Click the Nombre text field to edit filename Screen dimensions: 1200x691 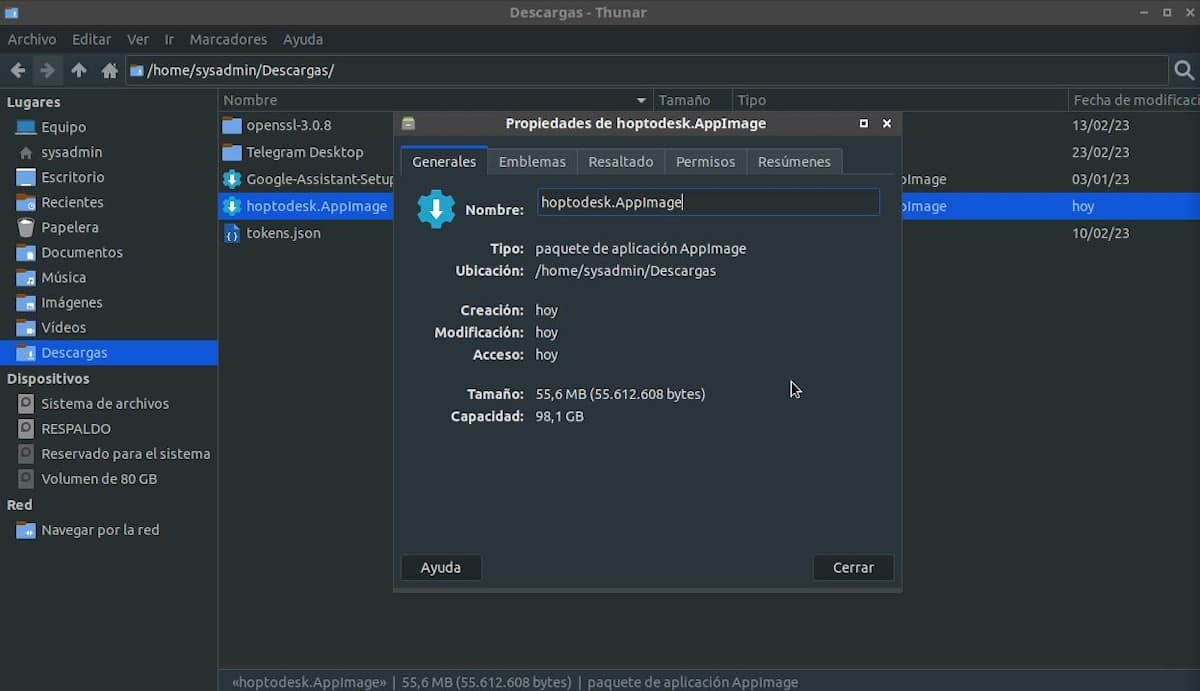(x=708, y=202)
